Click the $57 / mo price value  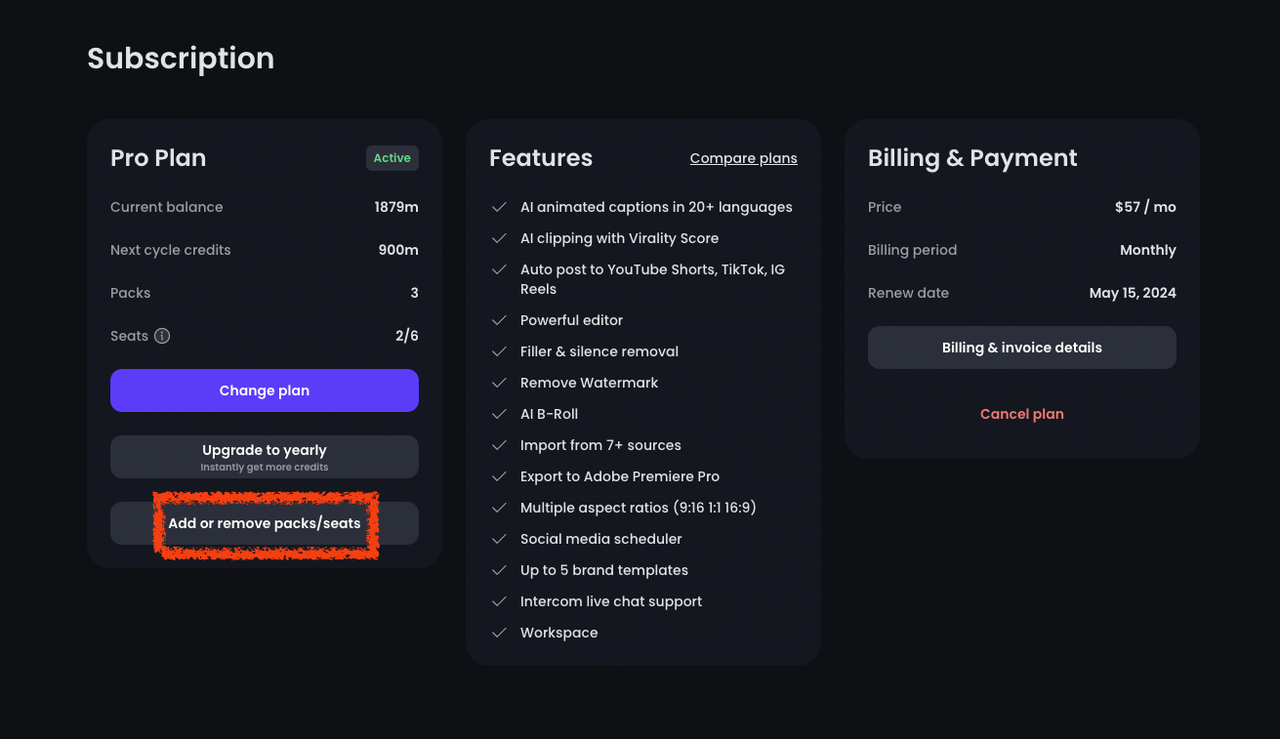pos(1145,207)
